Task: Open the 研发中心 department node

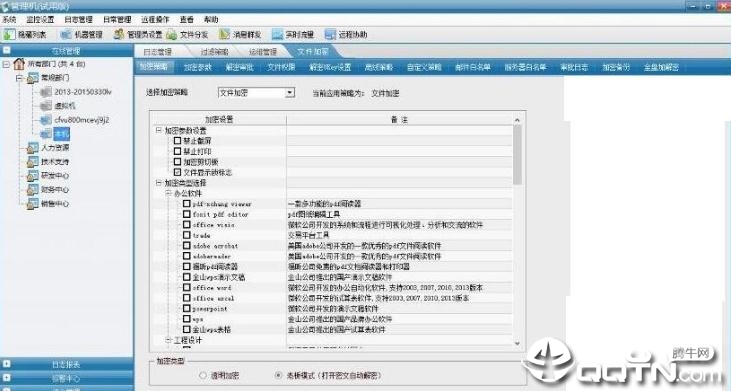Action: tap(55, 176)
